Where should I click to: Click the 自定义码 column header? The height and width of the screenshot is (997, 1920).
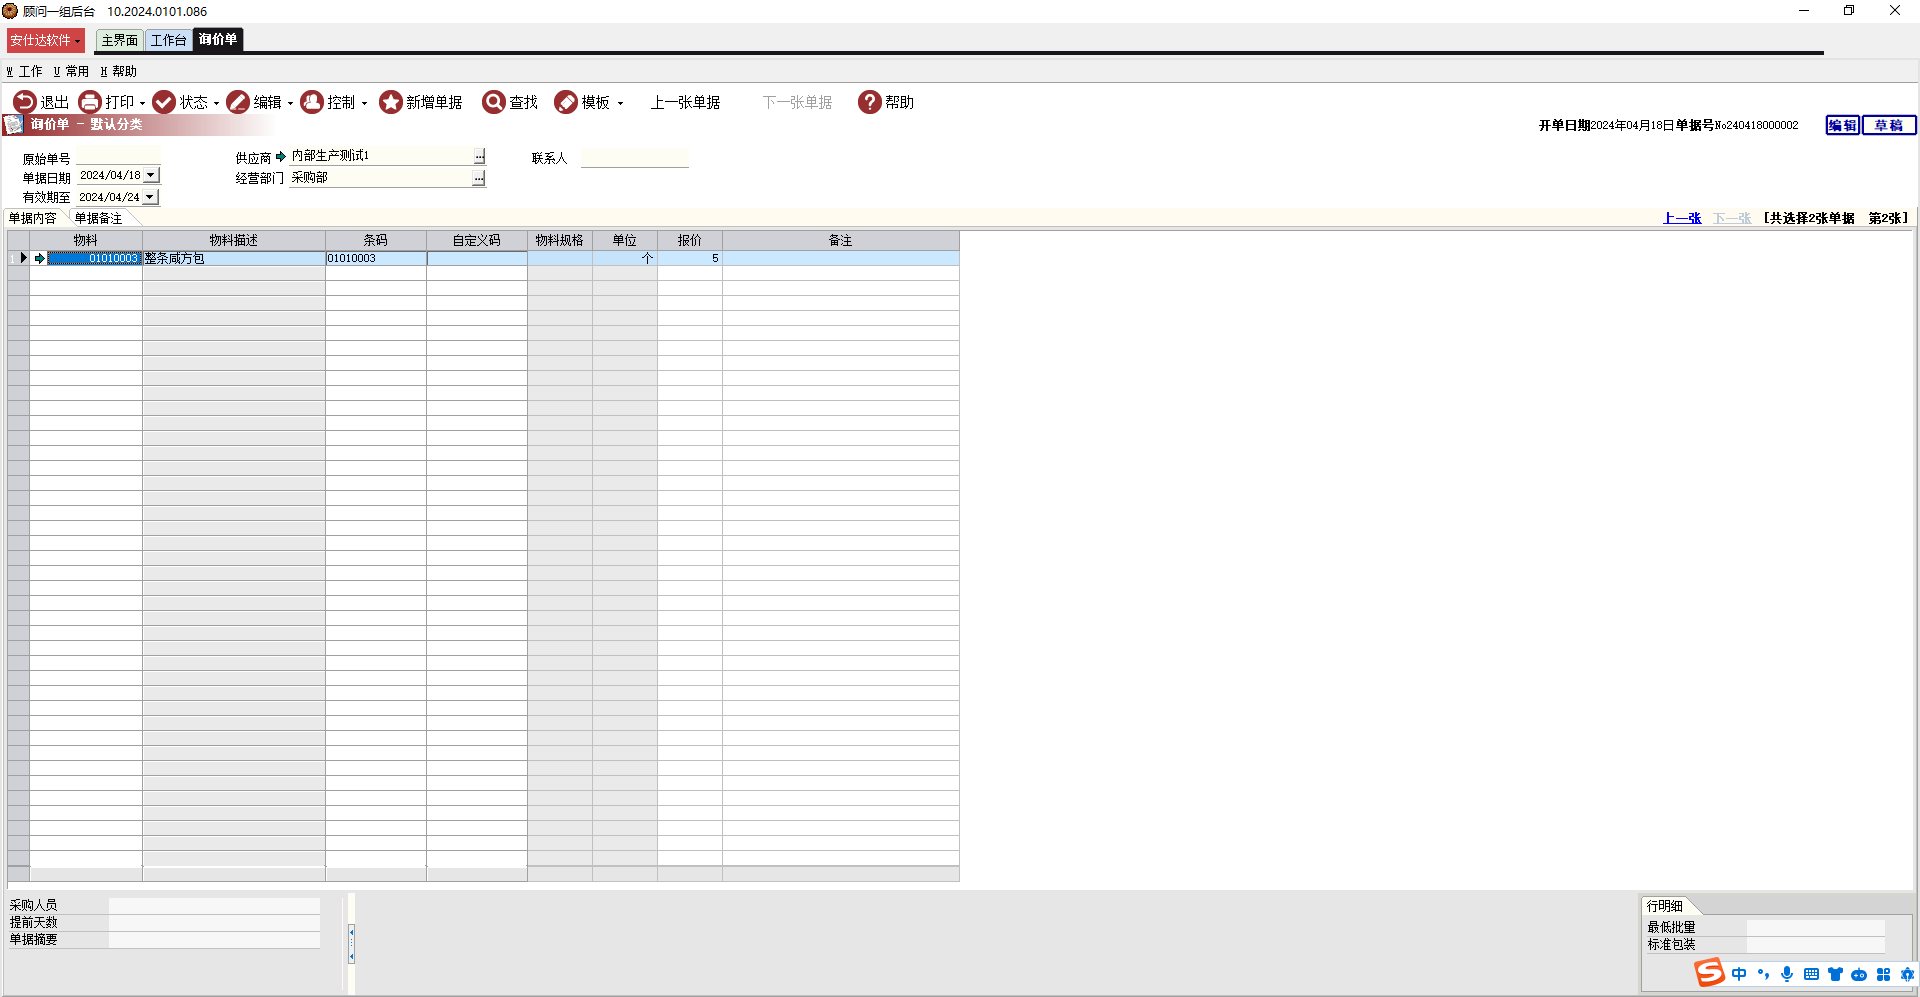click(477, 240)
